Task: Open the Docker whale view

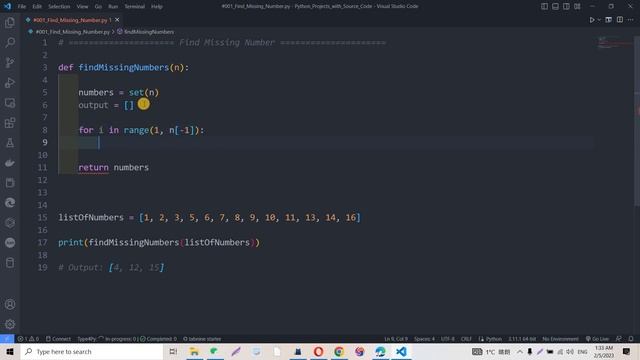Action: tap(10, 163)
